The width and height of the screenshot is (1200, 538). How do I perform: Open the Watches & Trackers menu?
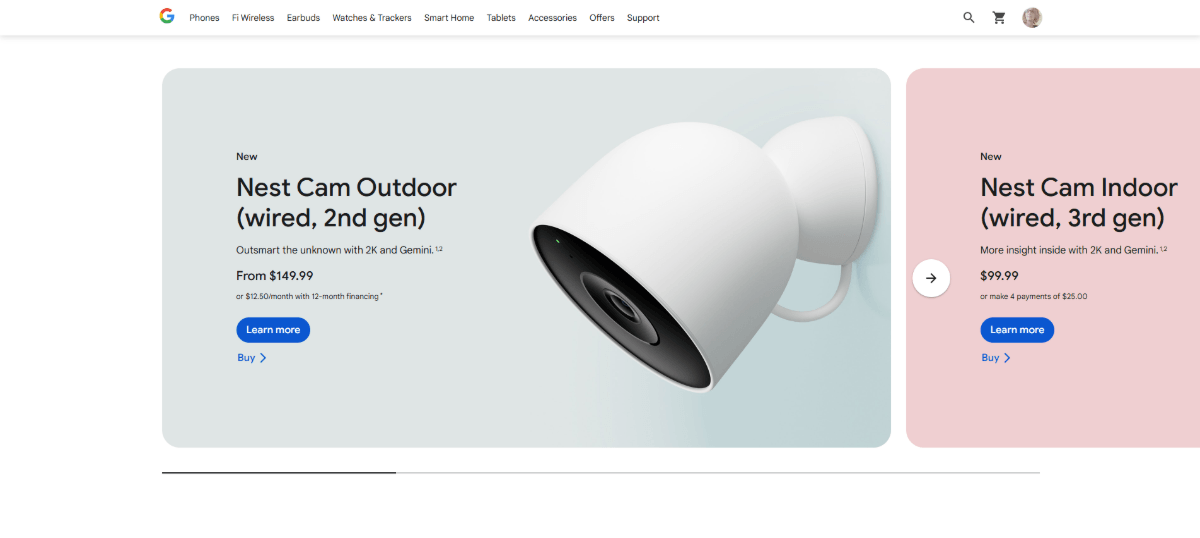[372, 18]
